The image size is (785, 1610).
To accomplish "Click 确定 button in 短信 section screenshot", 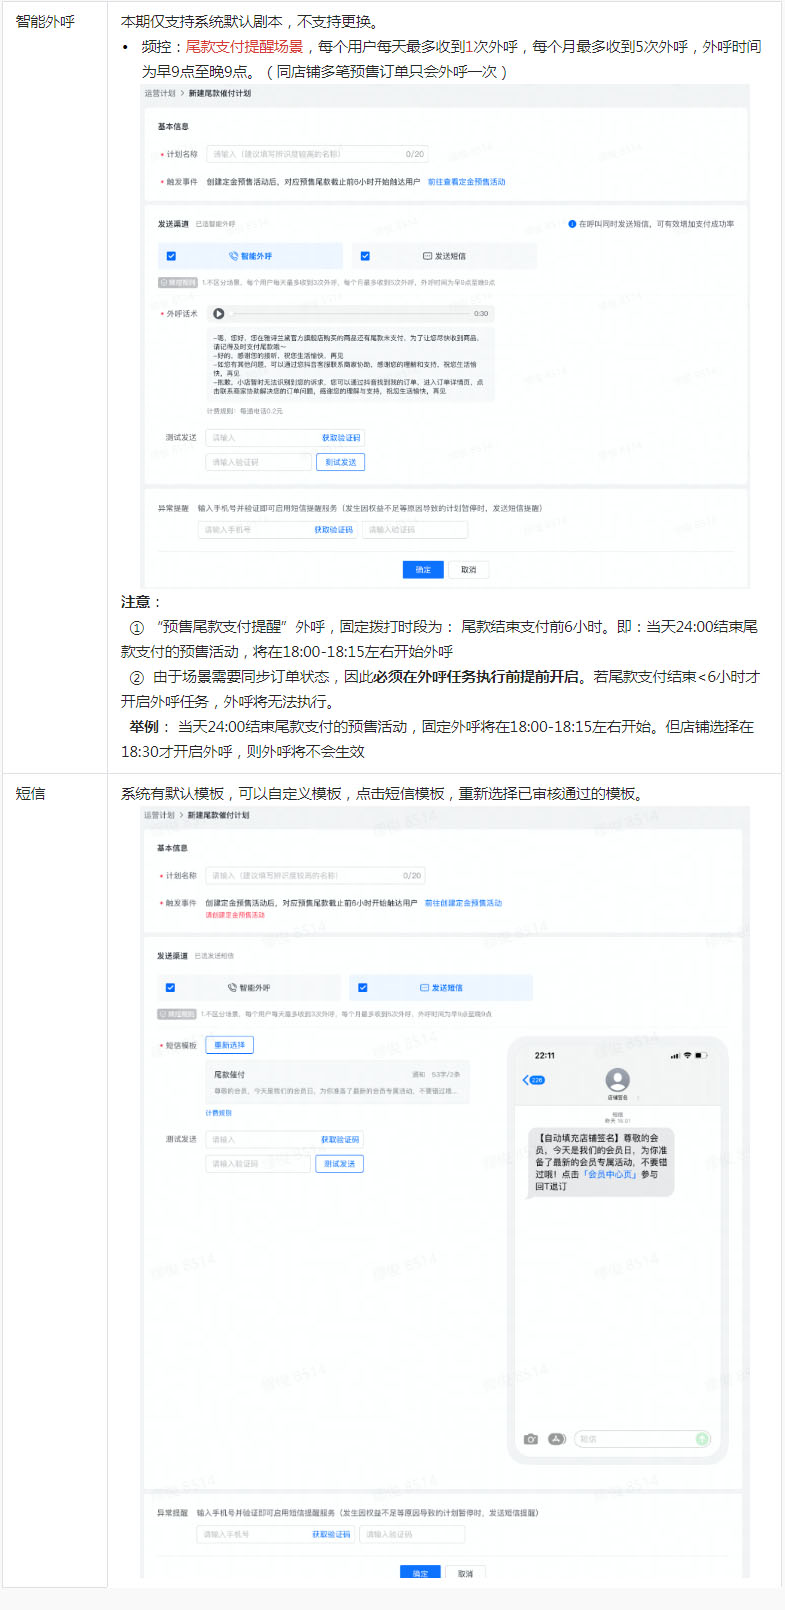I will click(x=420, y=1573).
